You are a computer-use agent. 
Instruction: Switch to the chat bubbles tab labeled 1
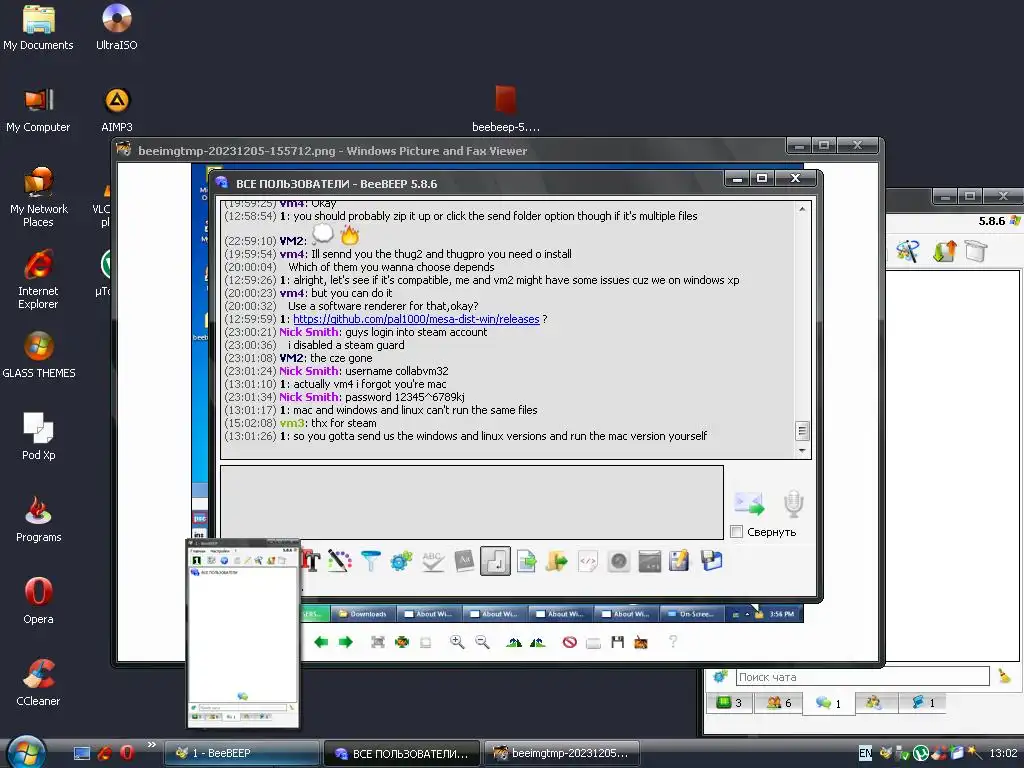(x=827, y=703)
